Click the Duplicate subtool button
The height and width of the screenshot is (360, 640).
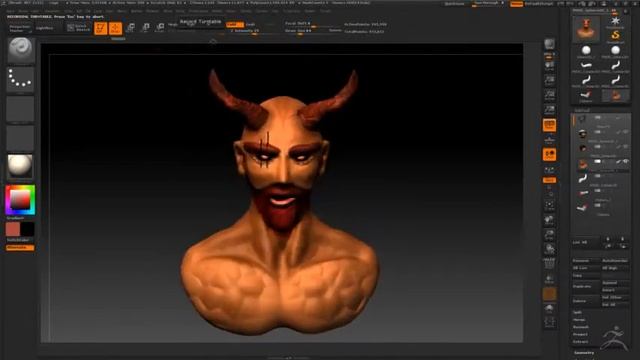point(586,287)
